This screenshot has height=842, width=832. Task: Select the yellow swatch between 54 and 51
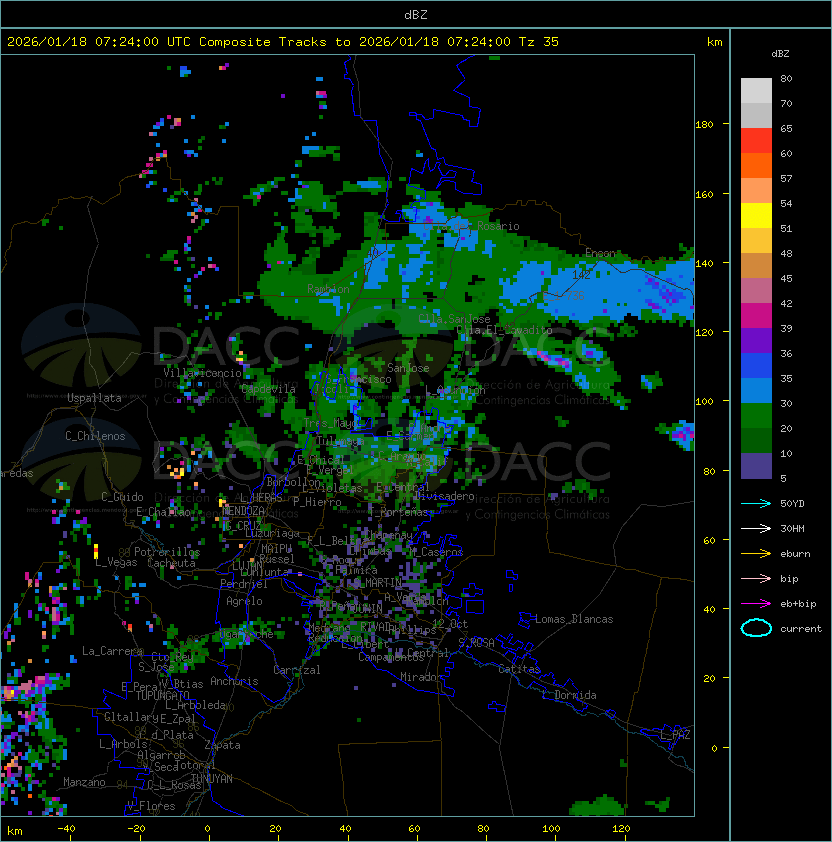pos(756,215)
